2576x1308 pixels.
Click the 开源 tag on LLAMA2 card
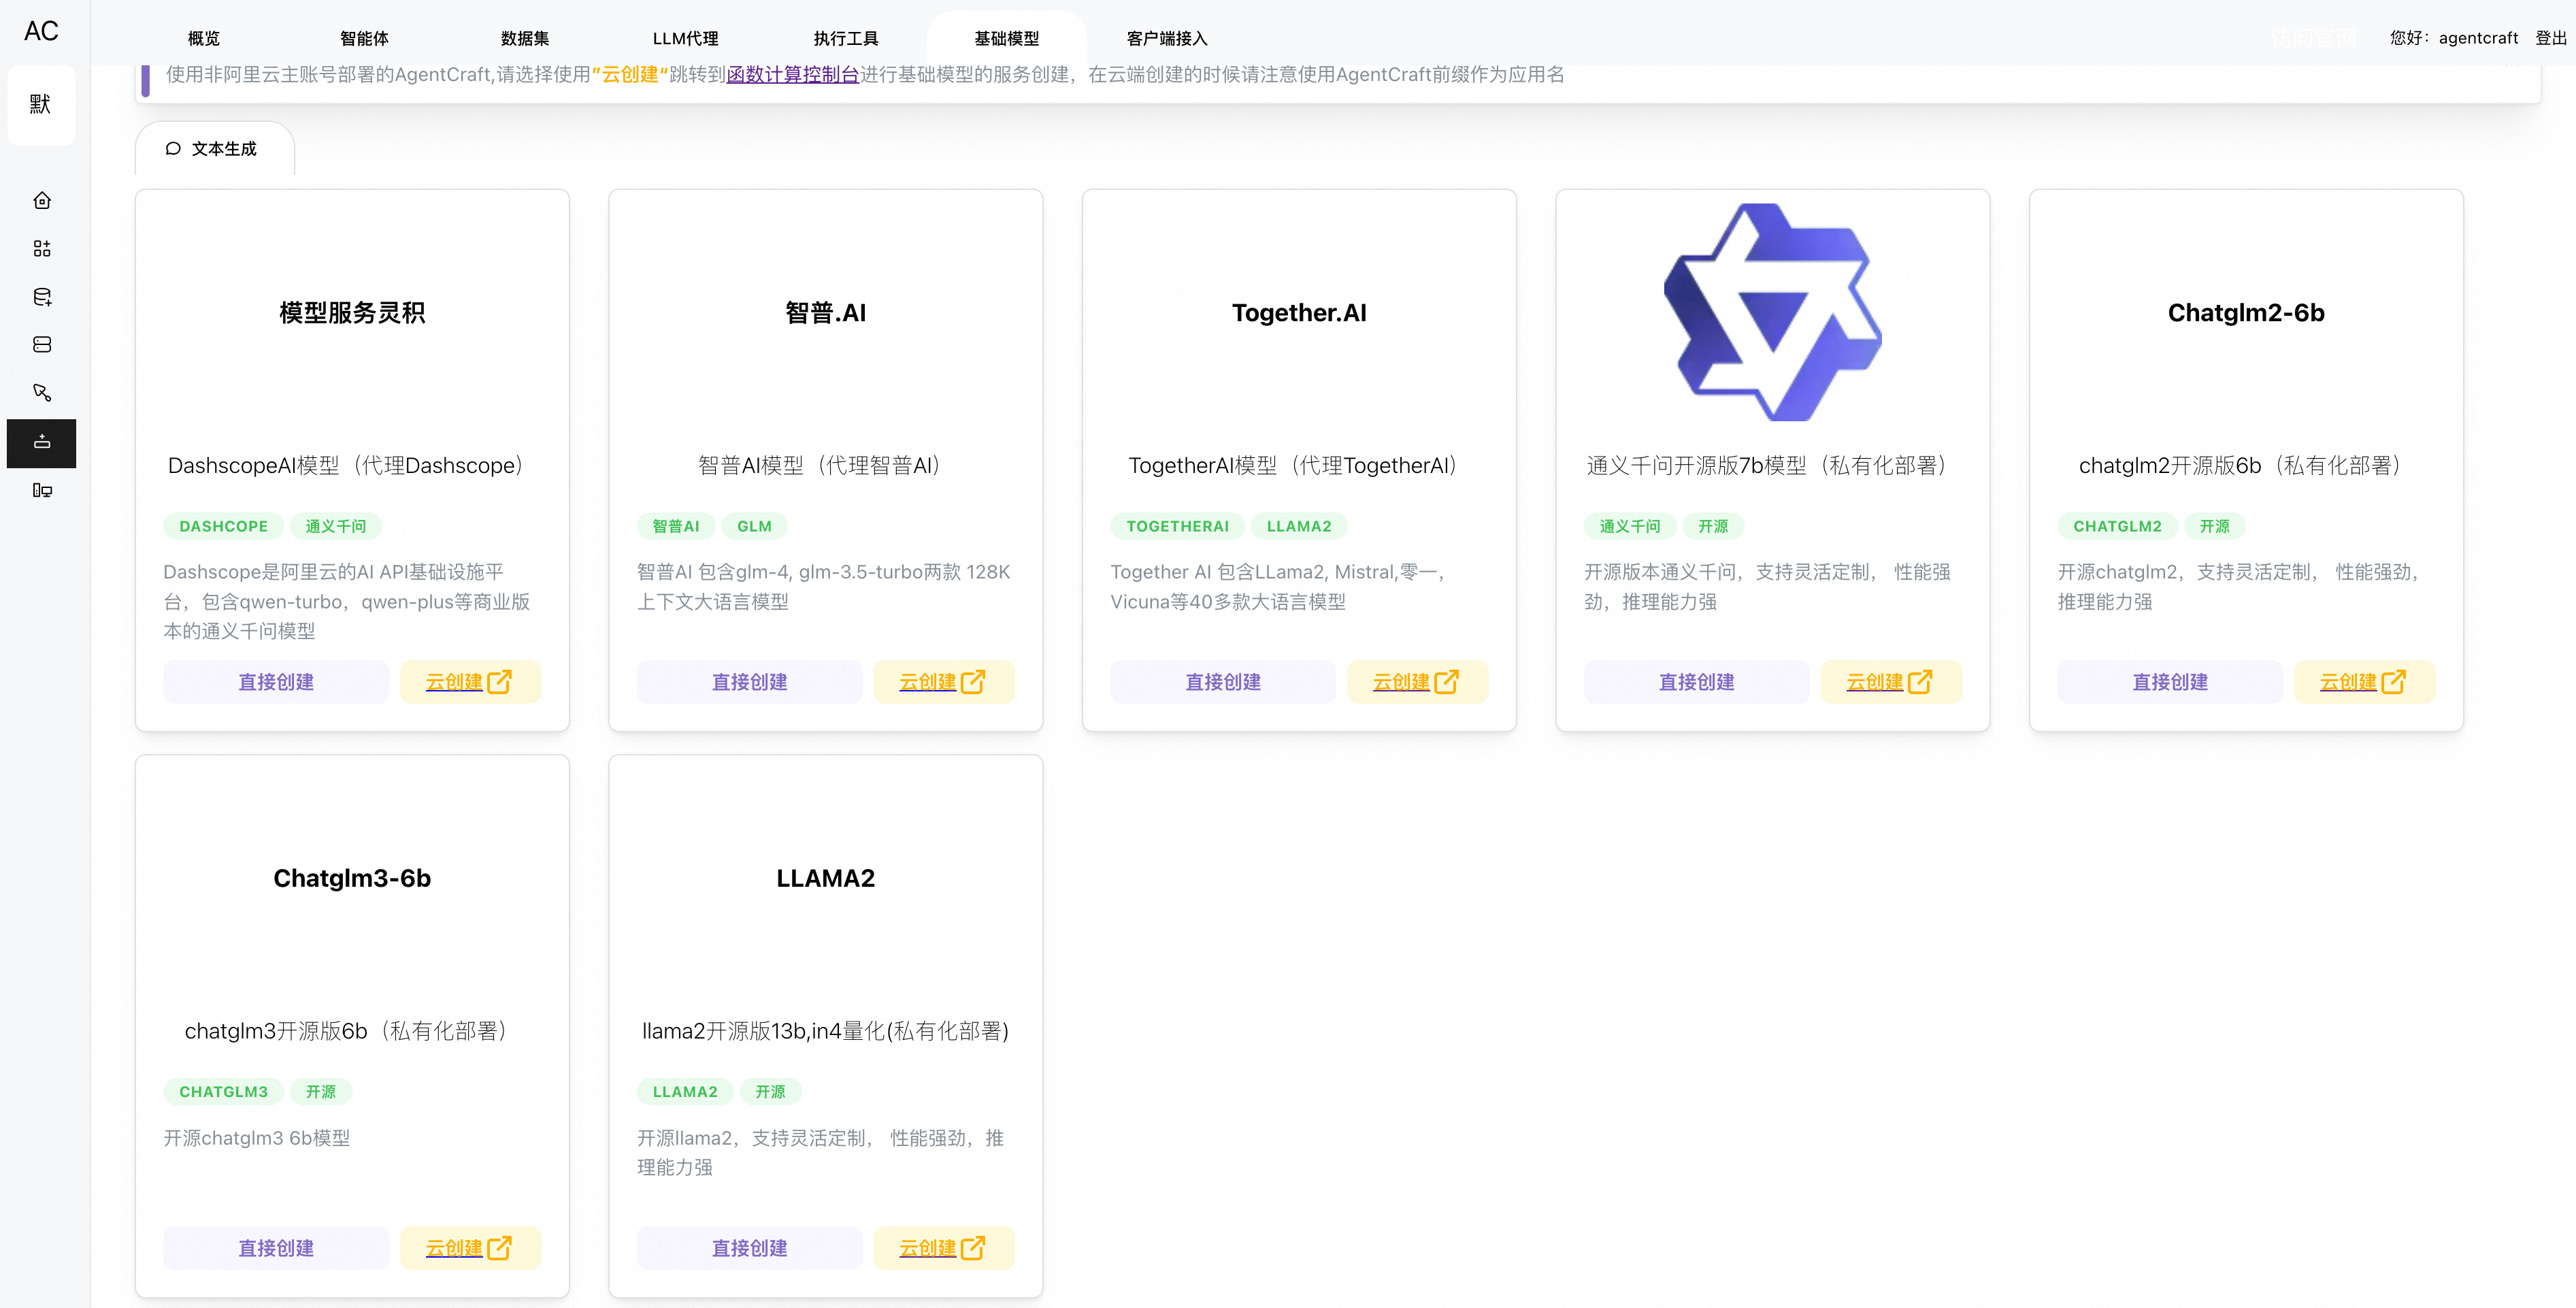(x=770, y=1092)
